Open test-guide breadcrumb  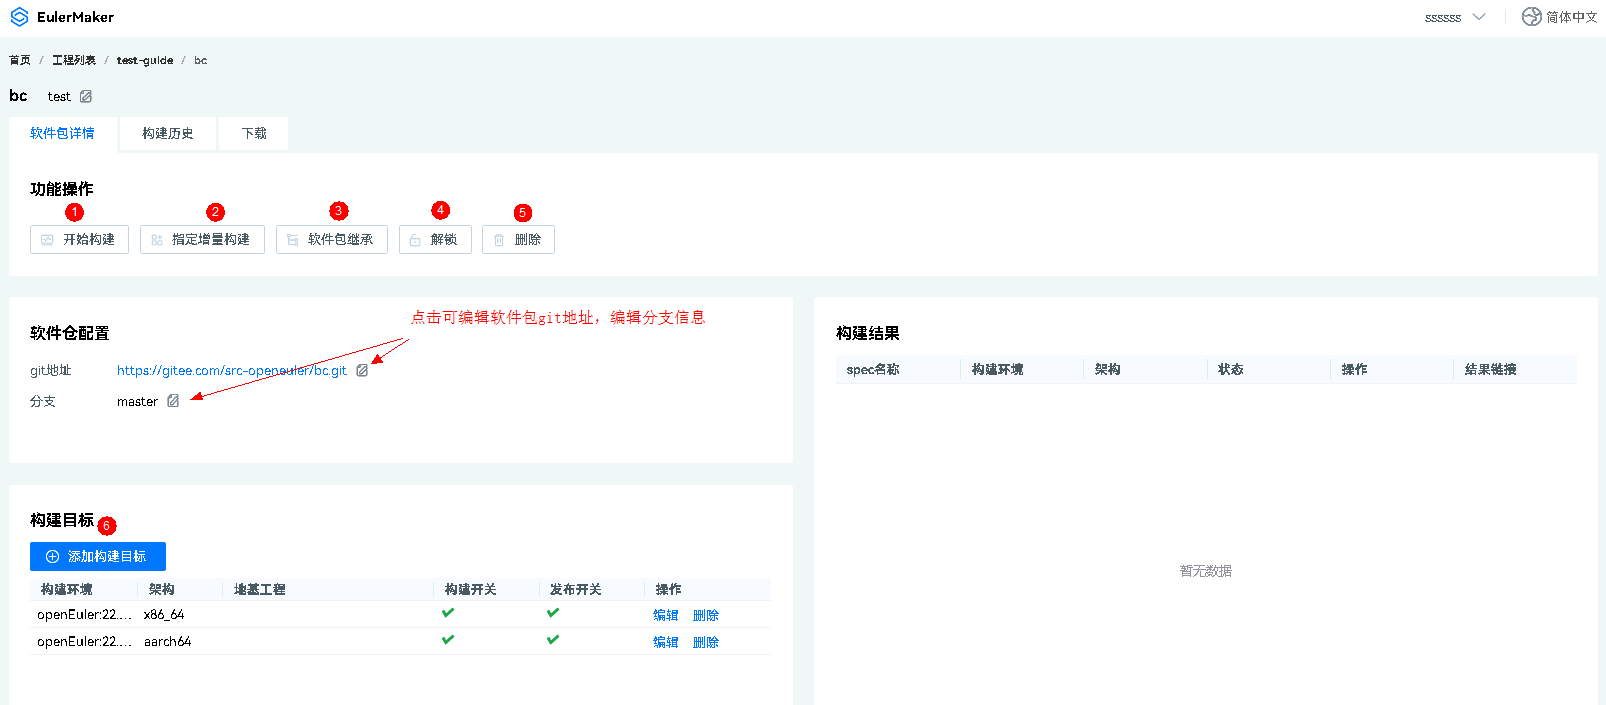click(145, 60)
